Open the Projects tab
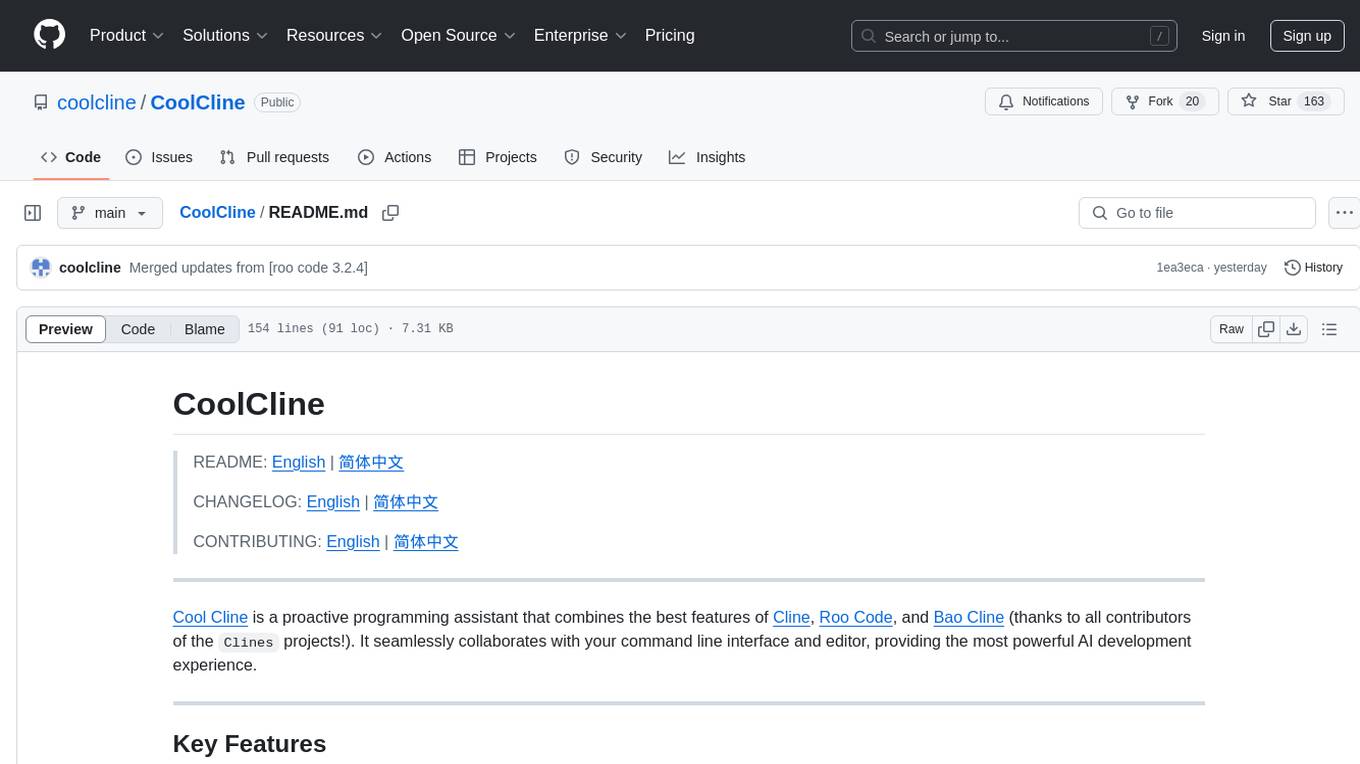The height and width of the screenshot is (764, 1360). click(x=498, y=157)
